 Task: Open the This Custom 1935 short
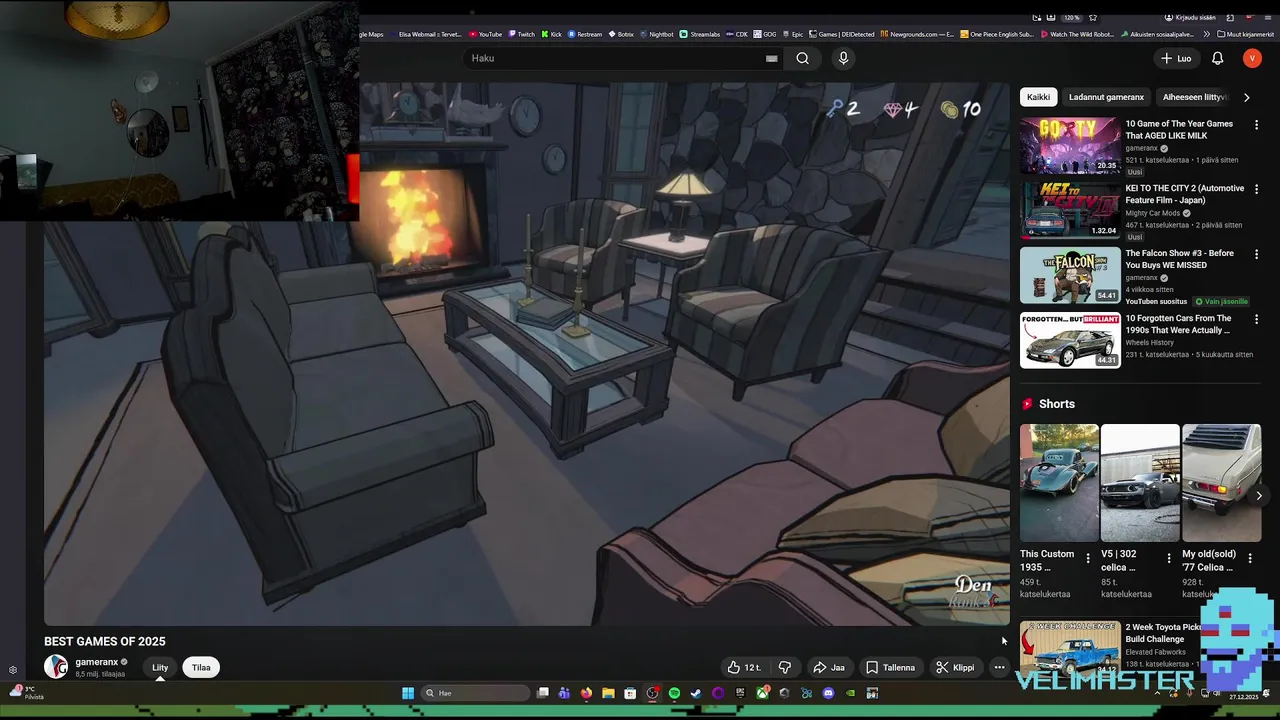(x=1059, y=483)
